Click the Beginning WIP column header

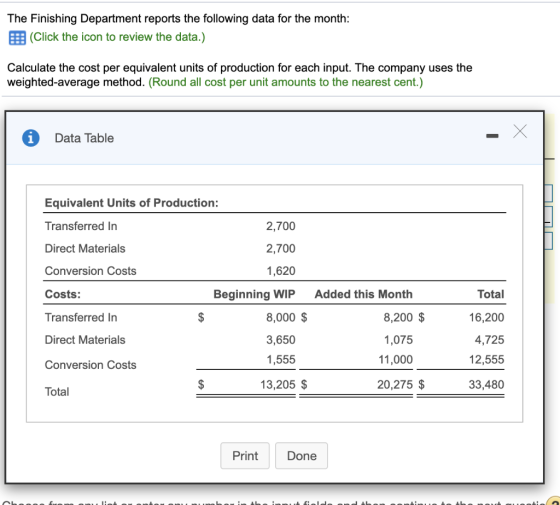click(254, 294)
